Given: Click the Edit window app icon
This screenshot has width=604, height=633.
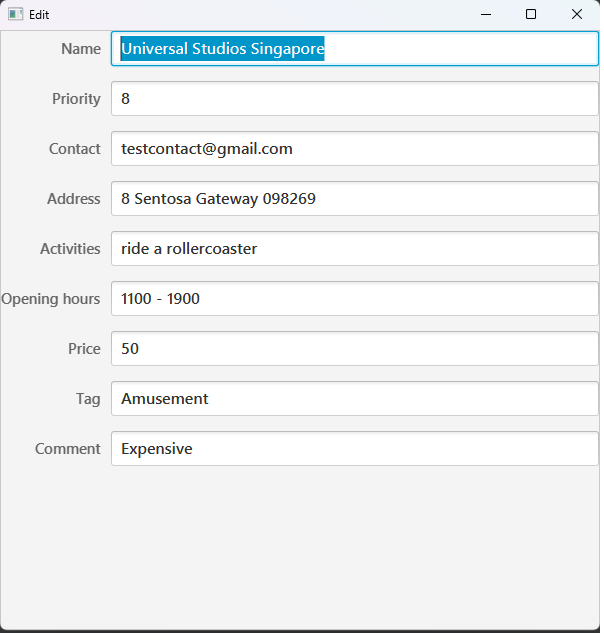Looking at the screenshot, I should click(15, 15).
